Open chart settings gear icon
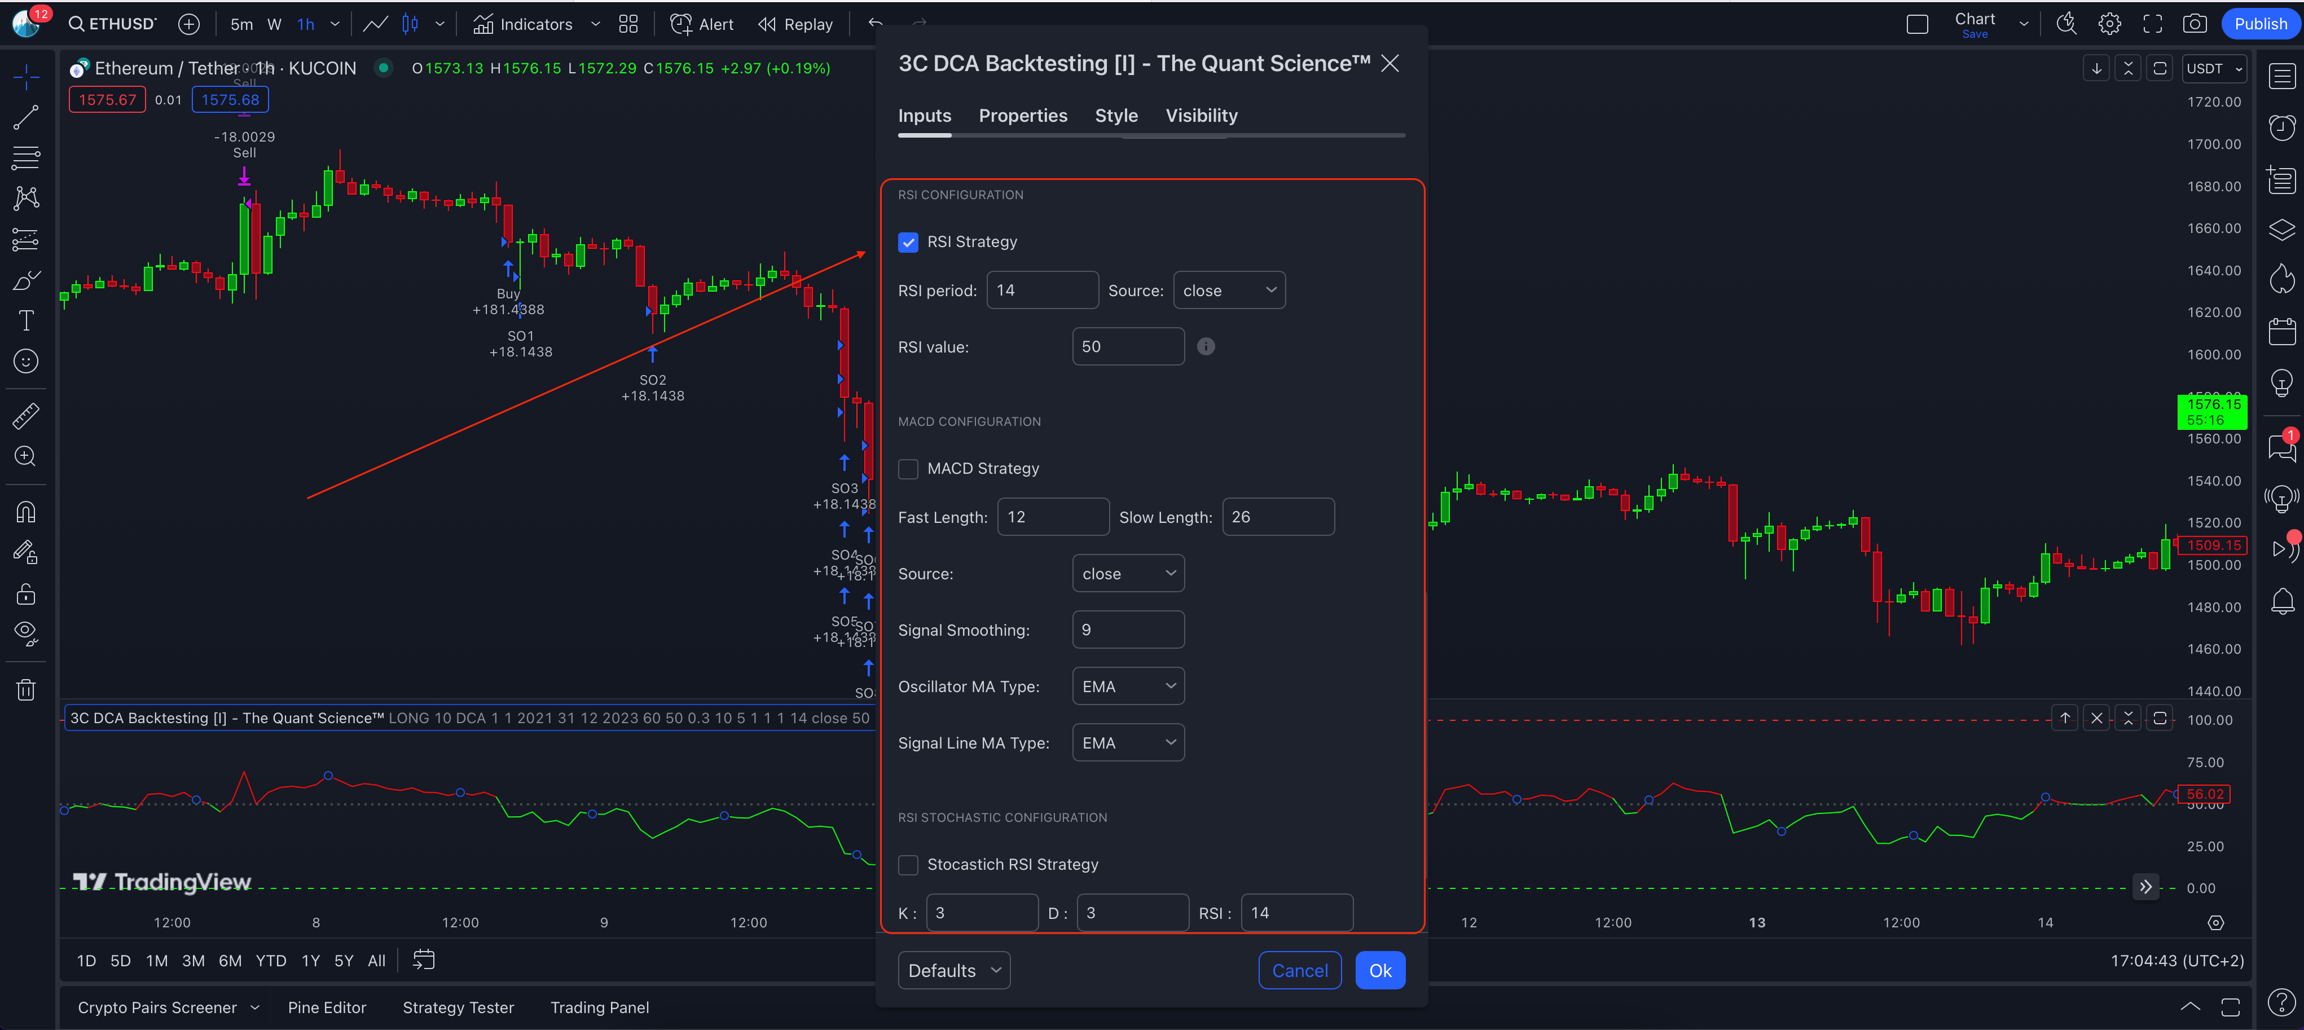 (x=2109, y=24)
